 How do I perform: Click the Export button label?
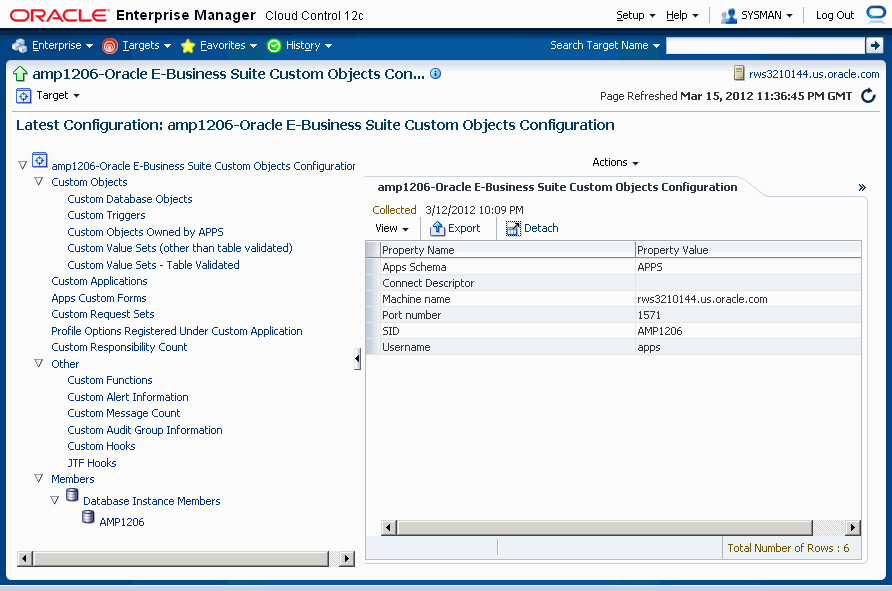pyautogui.click(x=464, y=228)
